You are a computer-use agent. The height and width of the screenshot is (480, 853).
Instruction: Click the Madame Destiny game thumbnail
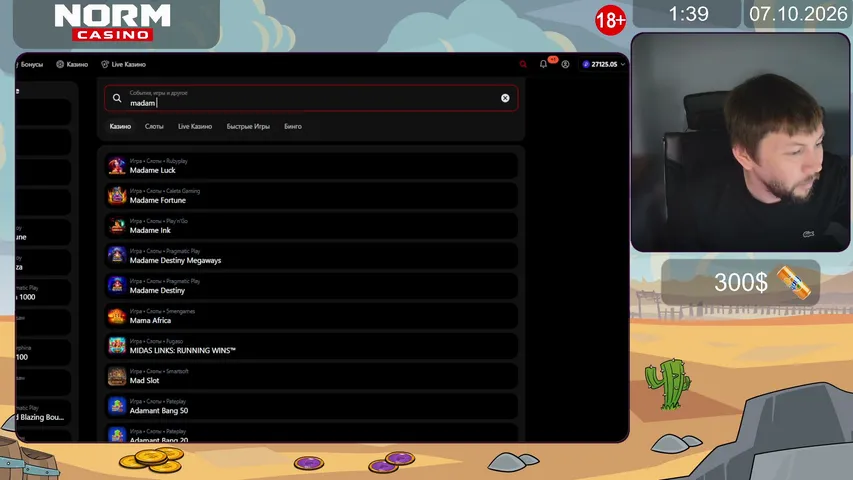(117, 286)
